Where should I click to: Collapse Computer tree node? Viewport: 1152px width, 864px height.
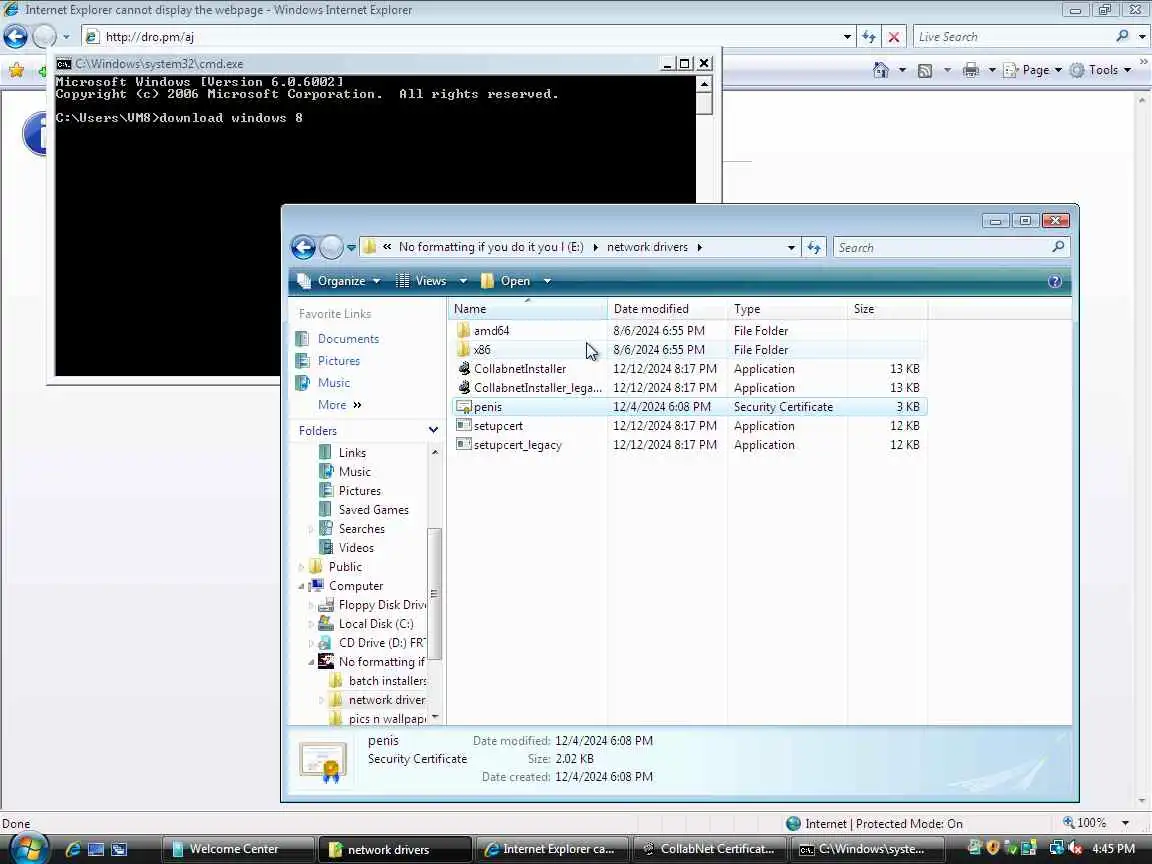(301, 586)
